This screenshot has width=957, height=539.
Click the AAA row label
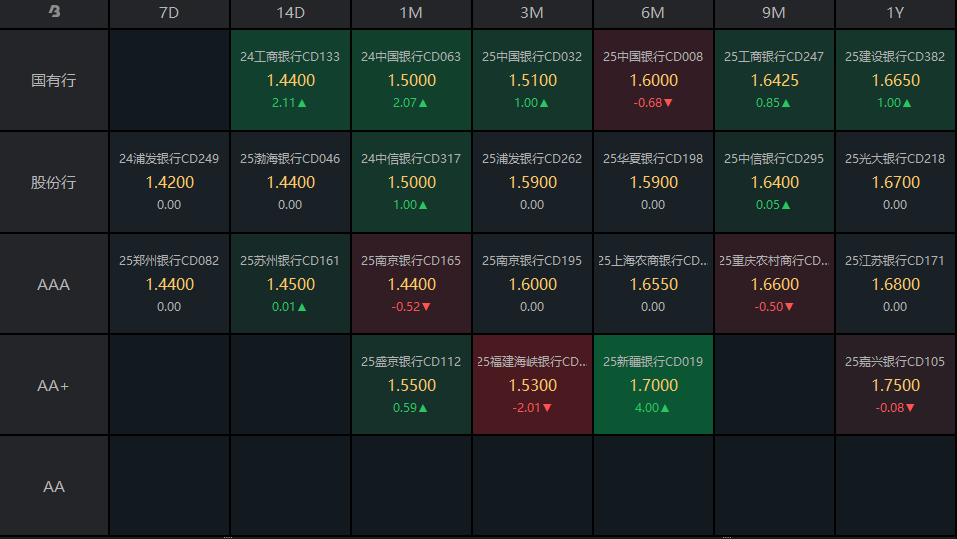[54, 284]
